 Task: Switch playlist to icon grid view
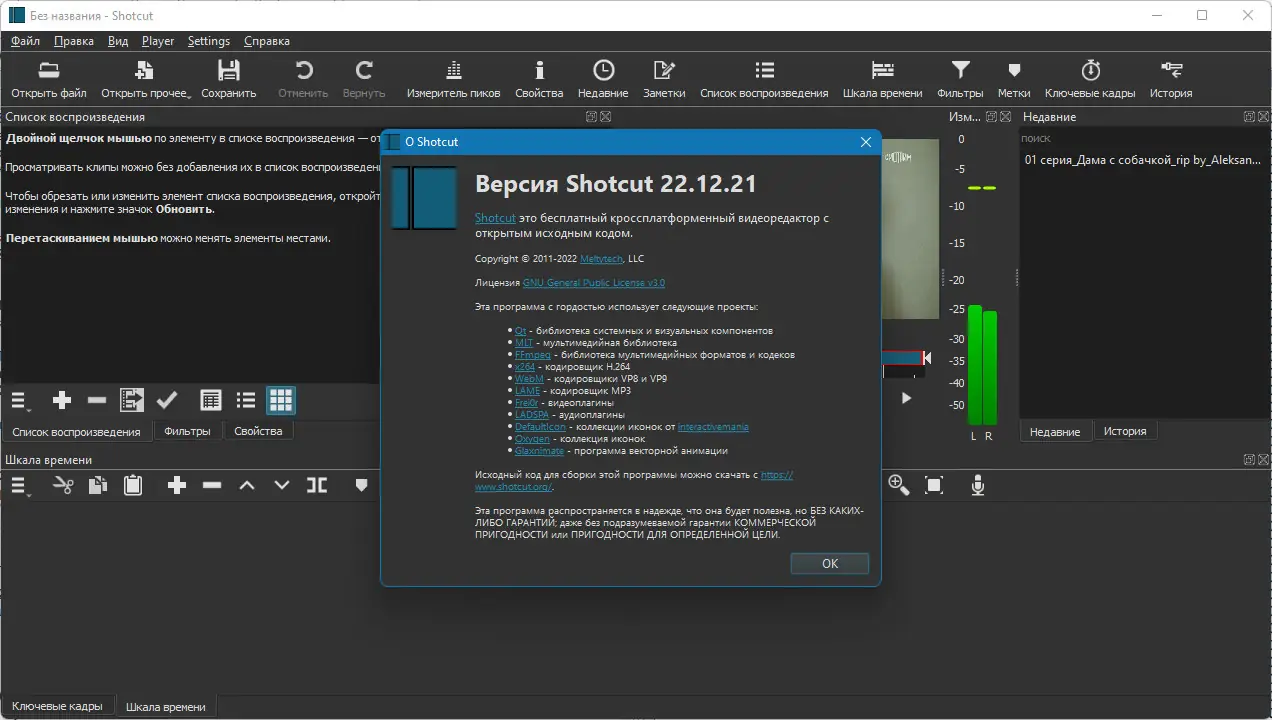click(281, 400)
